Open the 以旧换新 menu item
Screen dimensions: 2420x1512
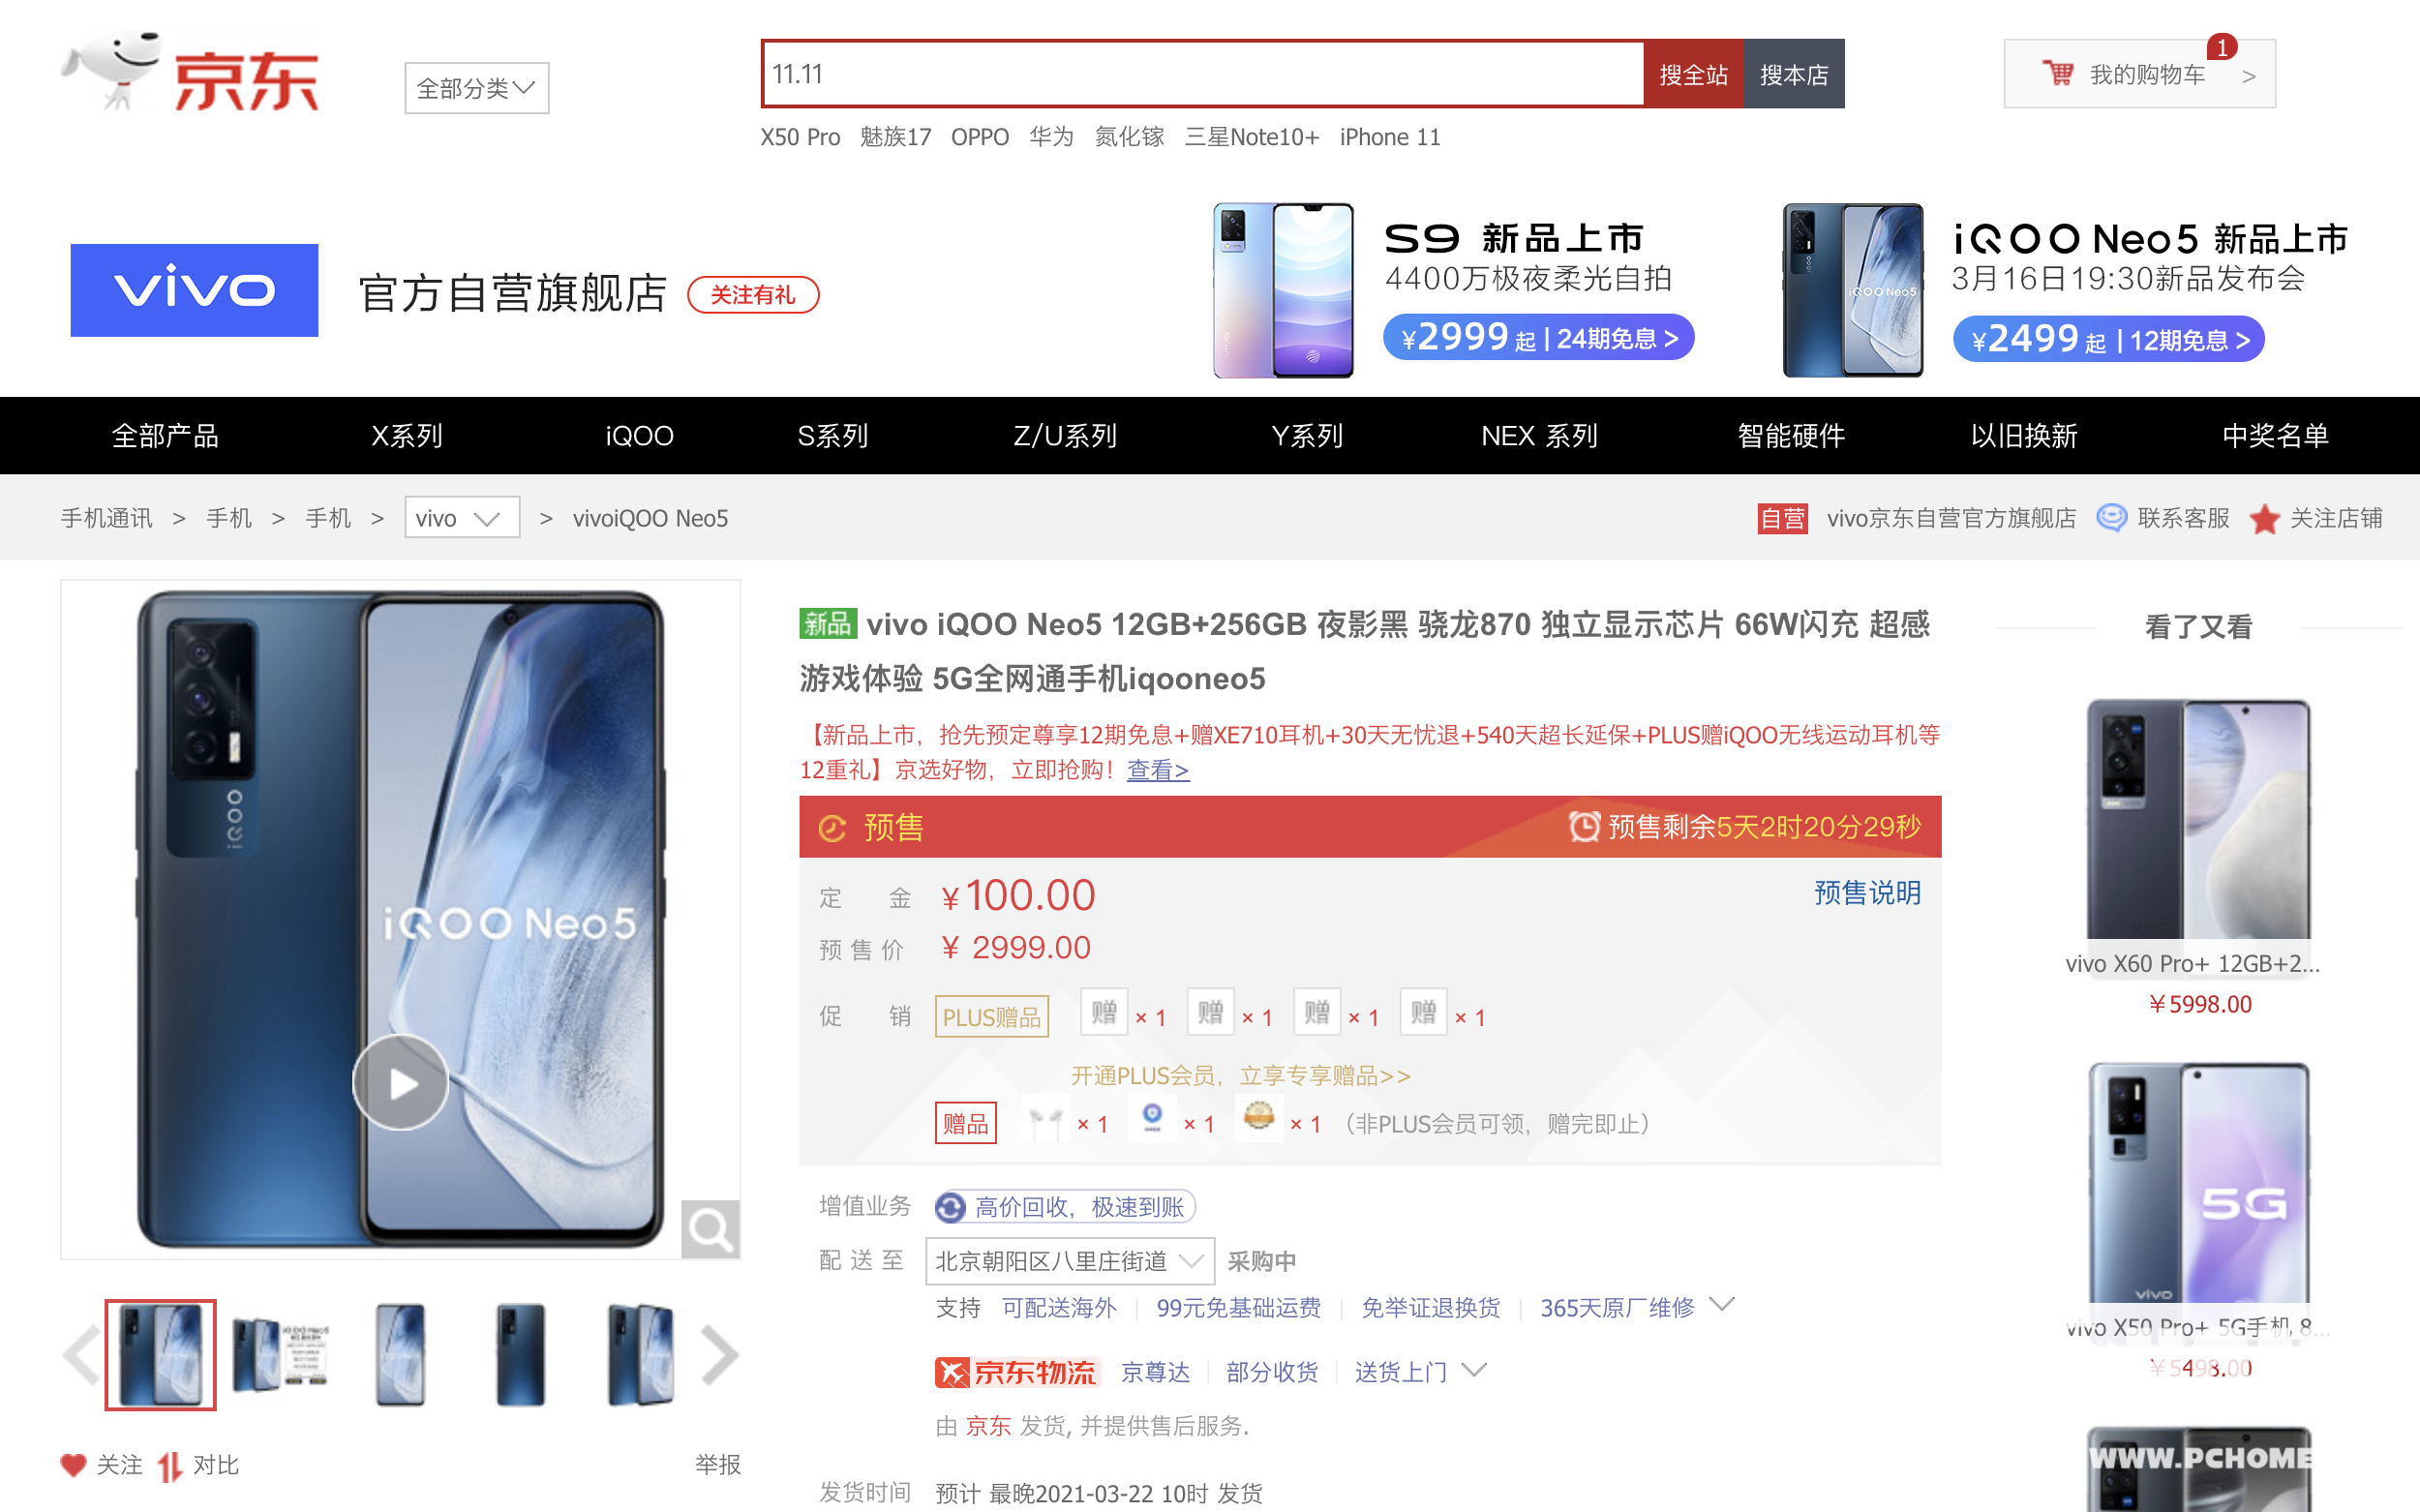tap(2023, 436)
